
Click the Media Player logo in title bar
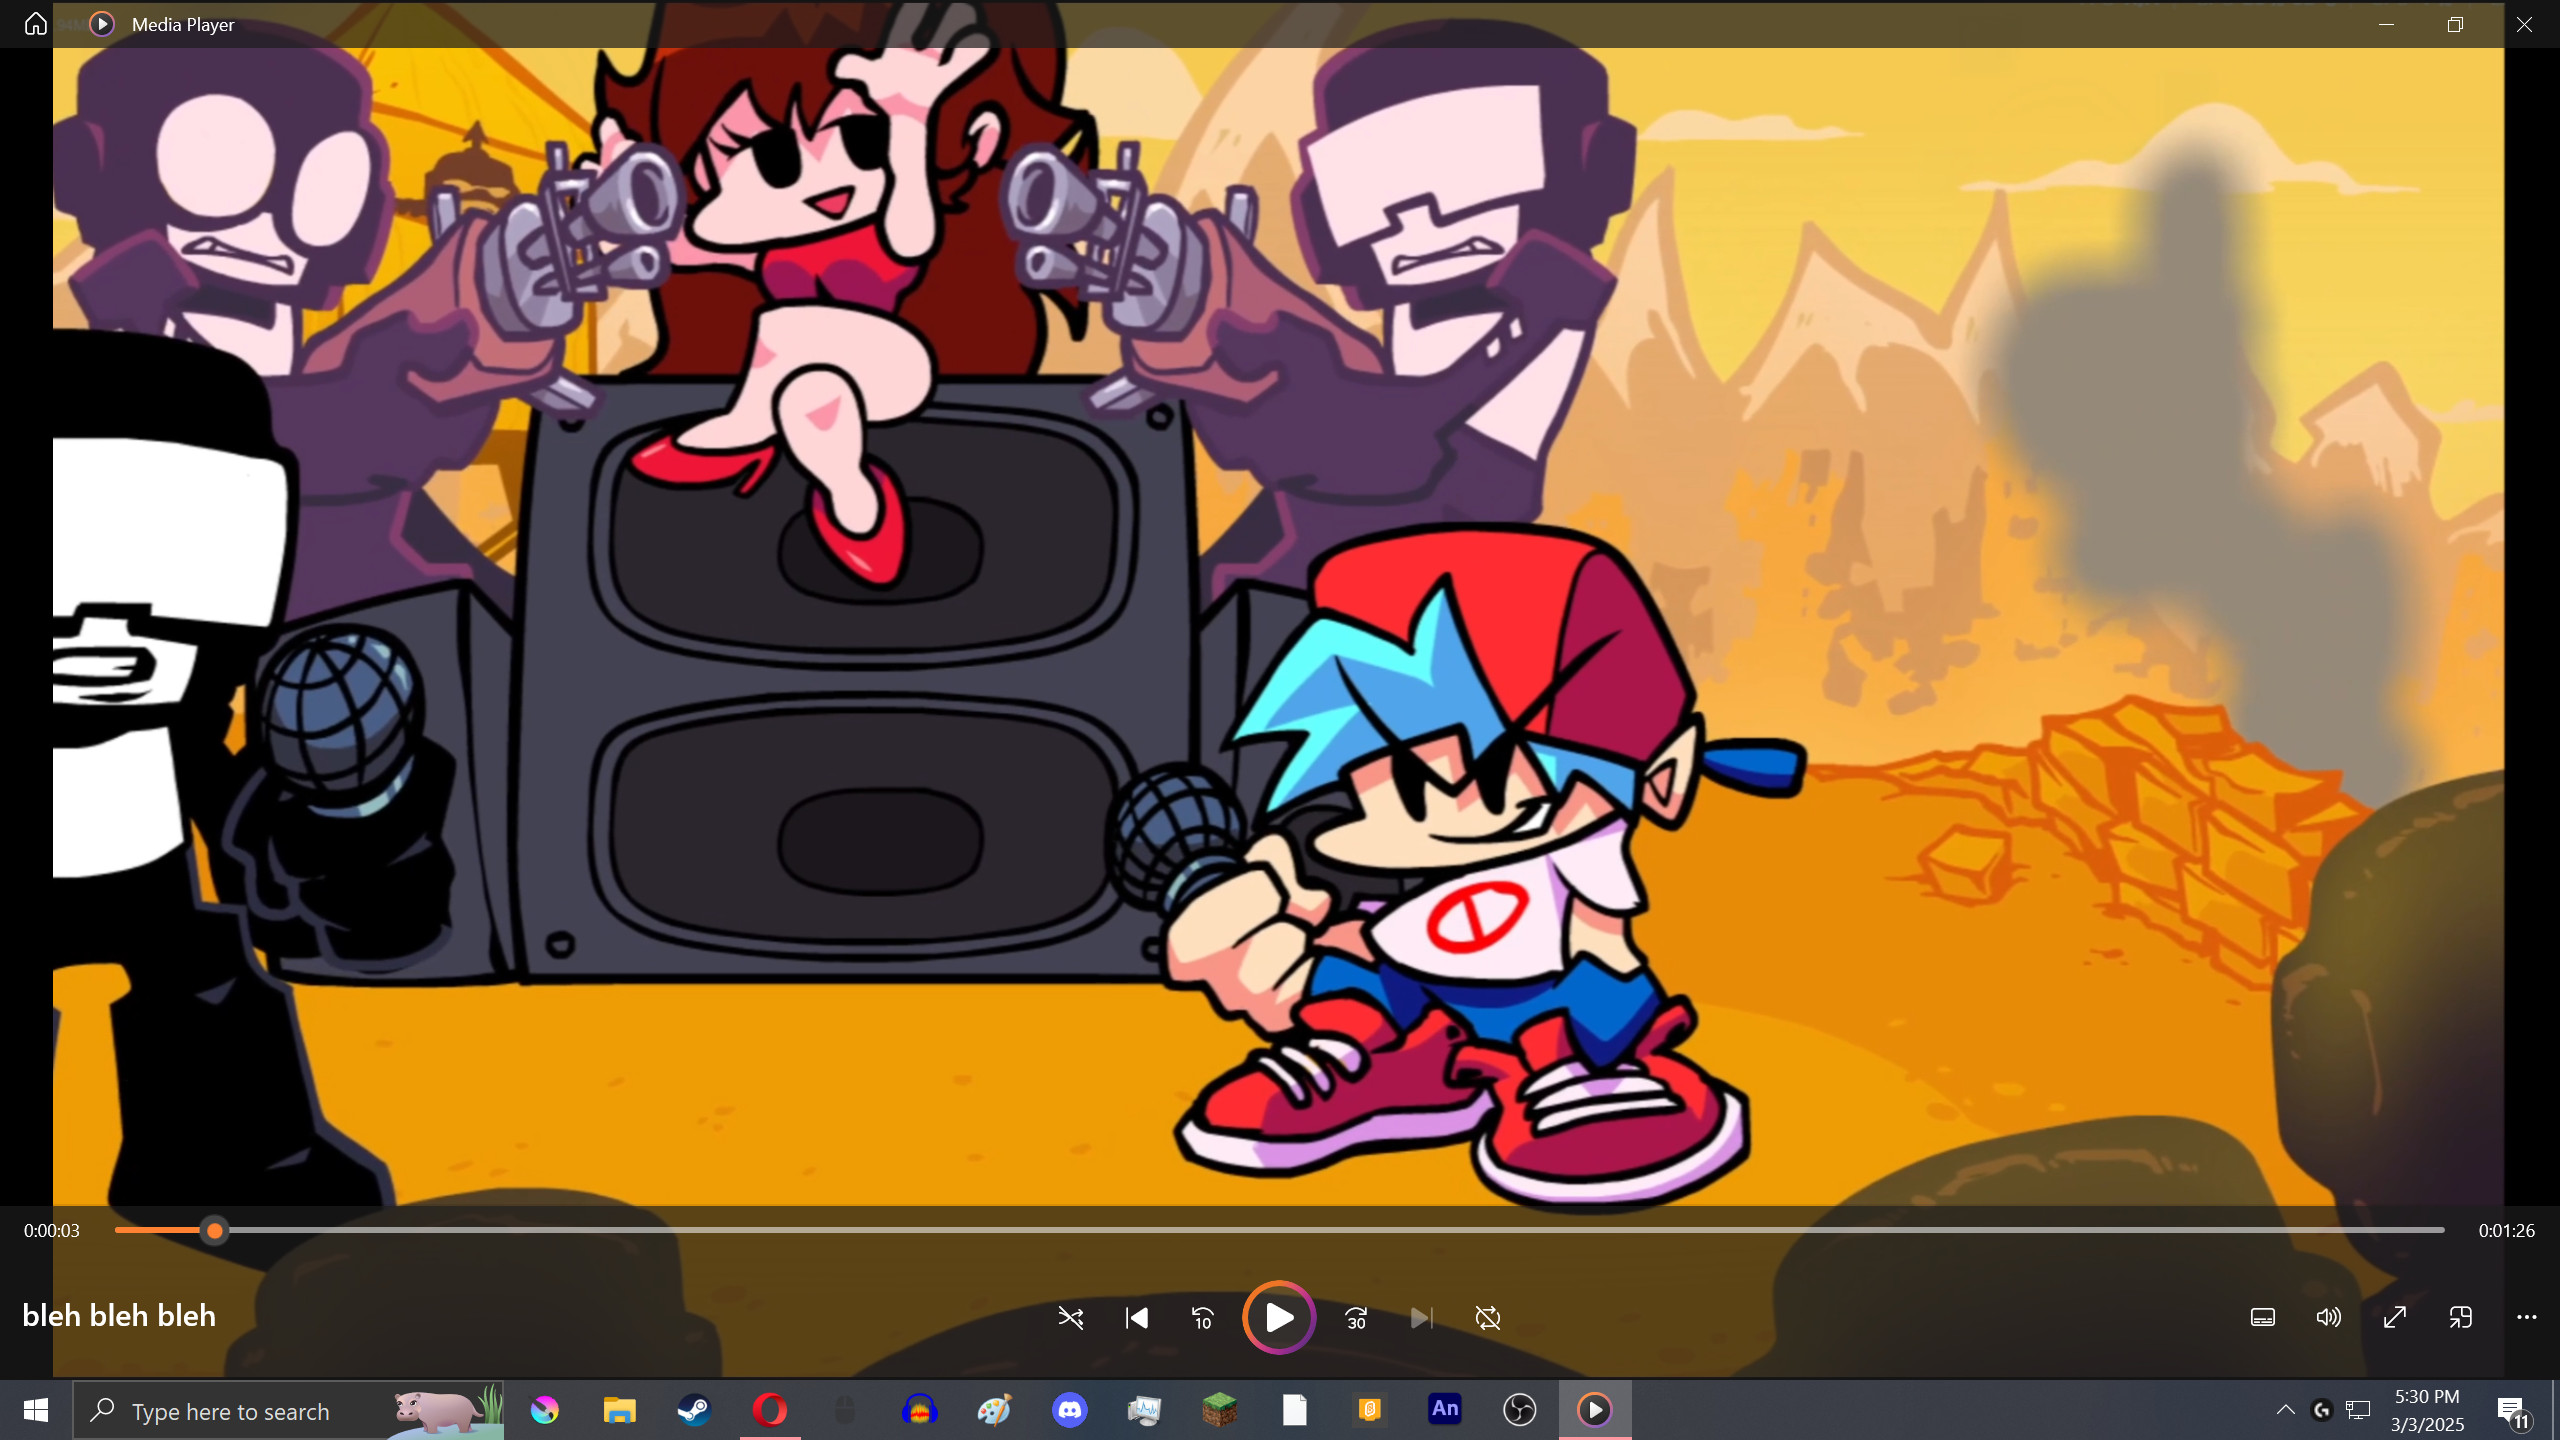tap(102, 24)
